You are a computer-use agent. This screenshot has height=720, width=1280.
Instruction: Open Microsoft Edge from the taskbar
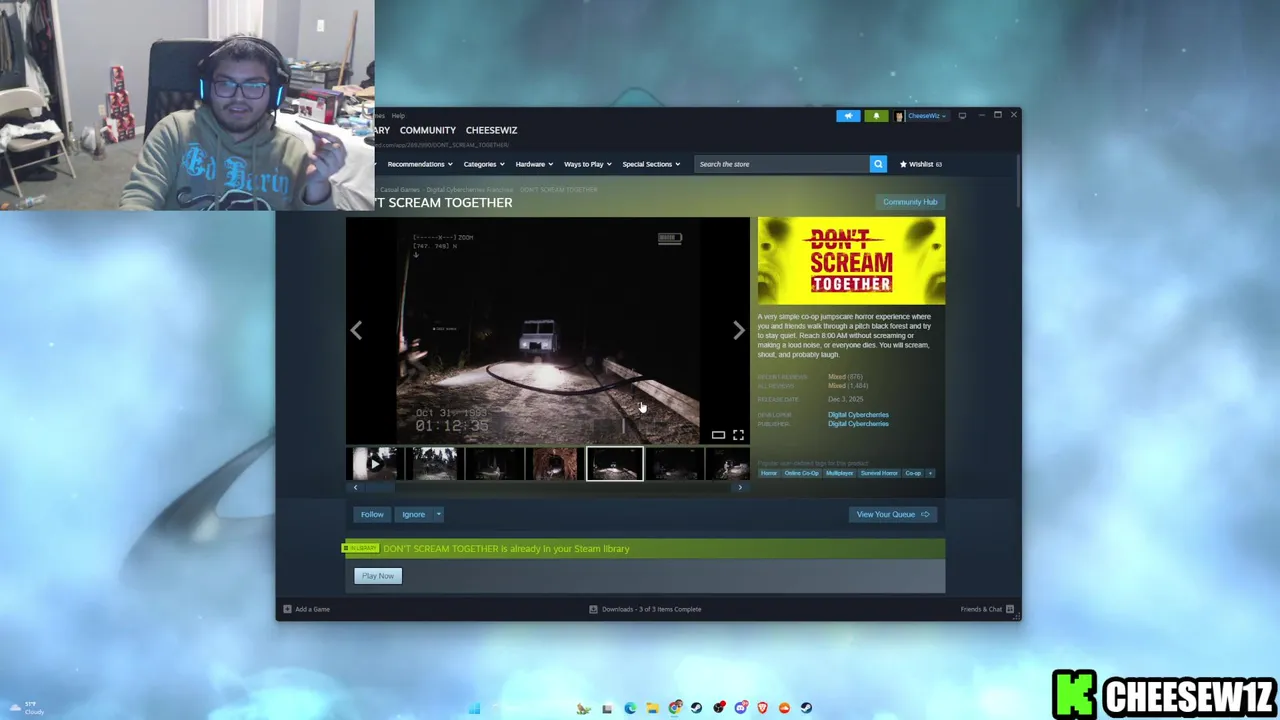[x=630, y=708]
